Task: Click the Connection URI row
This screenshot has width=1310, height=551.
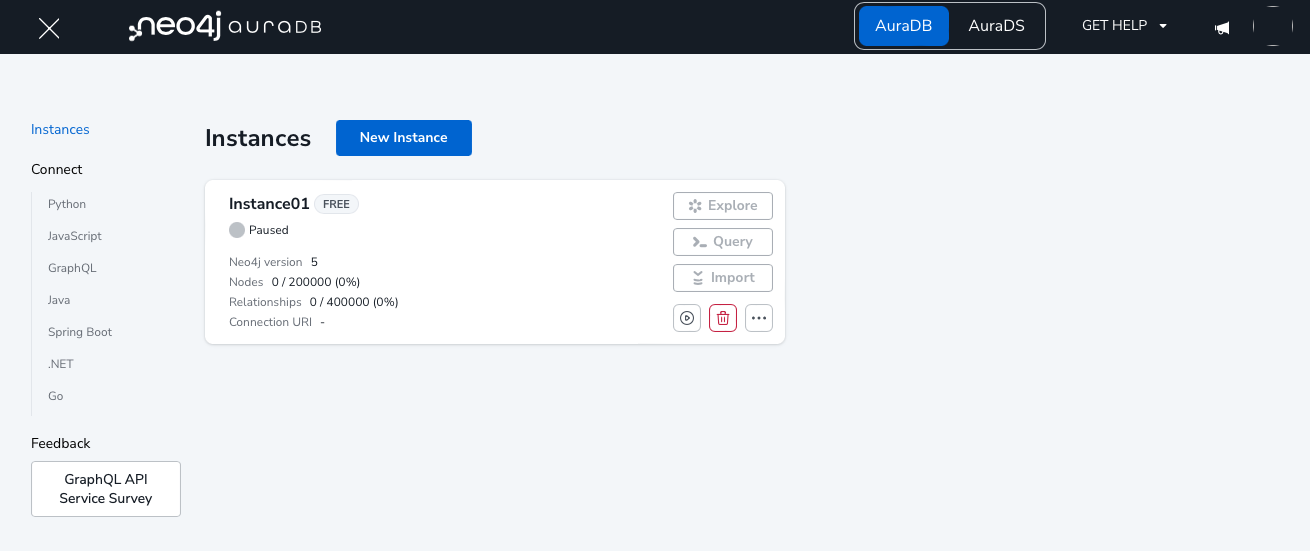Action: pyautogui.click(x=277, y=322)
